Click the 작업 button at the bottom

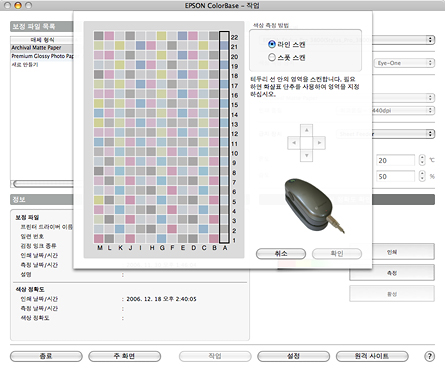(x=215, y=356)
